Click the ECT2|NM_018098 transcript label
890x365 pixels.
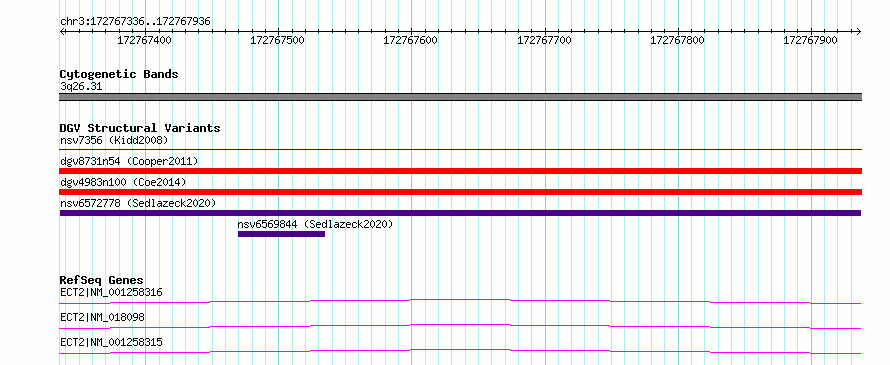(102, 317)
